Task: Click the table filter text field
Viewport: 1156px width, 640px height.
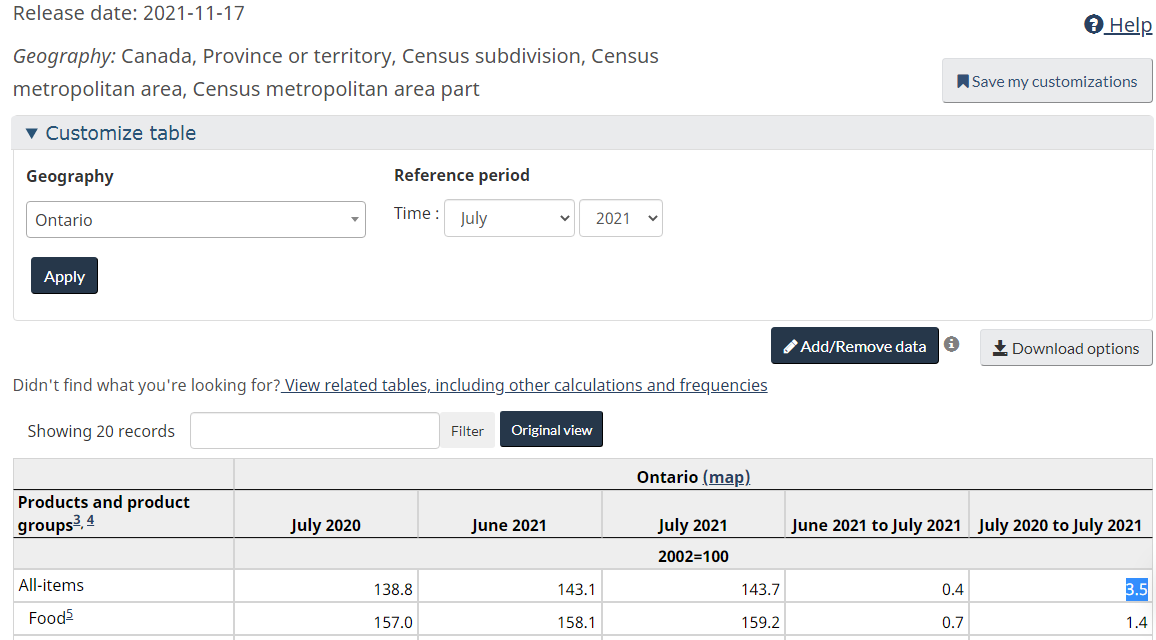Action: (x=314, y=431)
